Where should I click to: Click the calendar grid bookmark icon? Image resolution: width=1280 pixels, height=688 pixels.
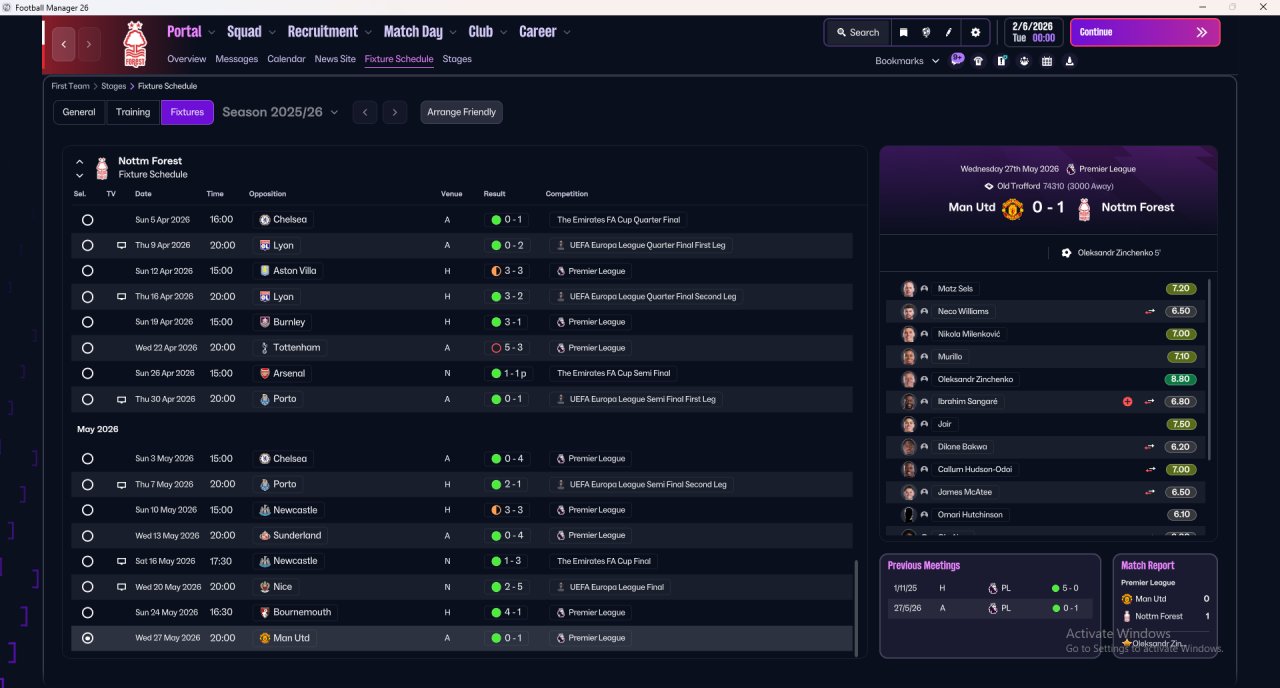point(1047,61)
